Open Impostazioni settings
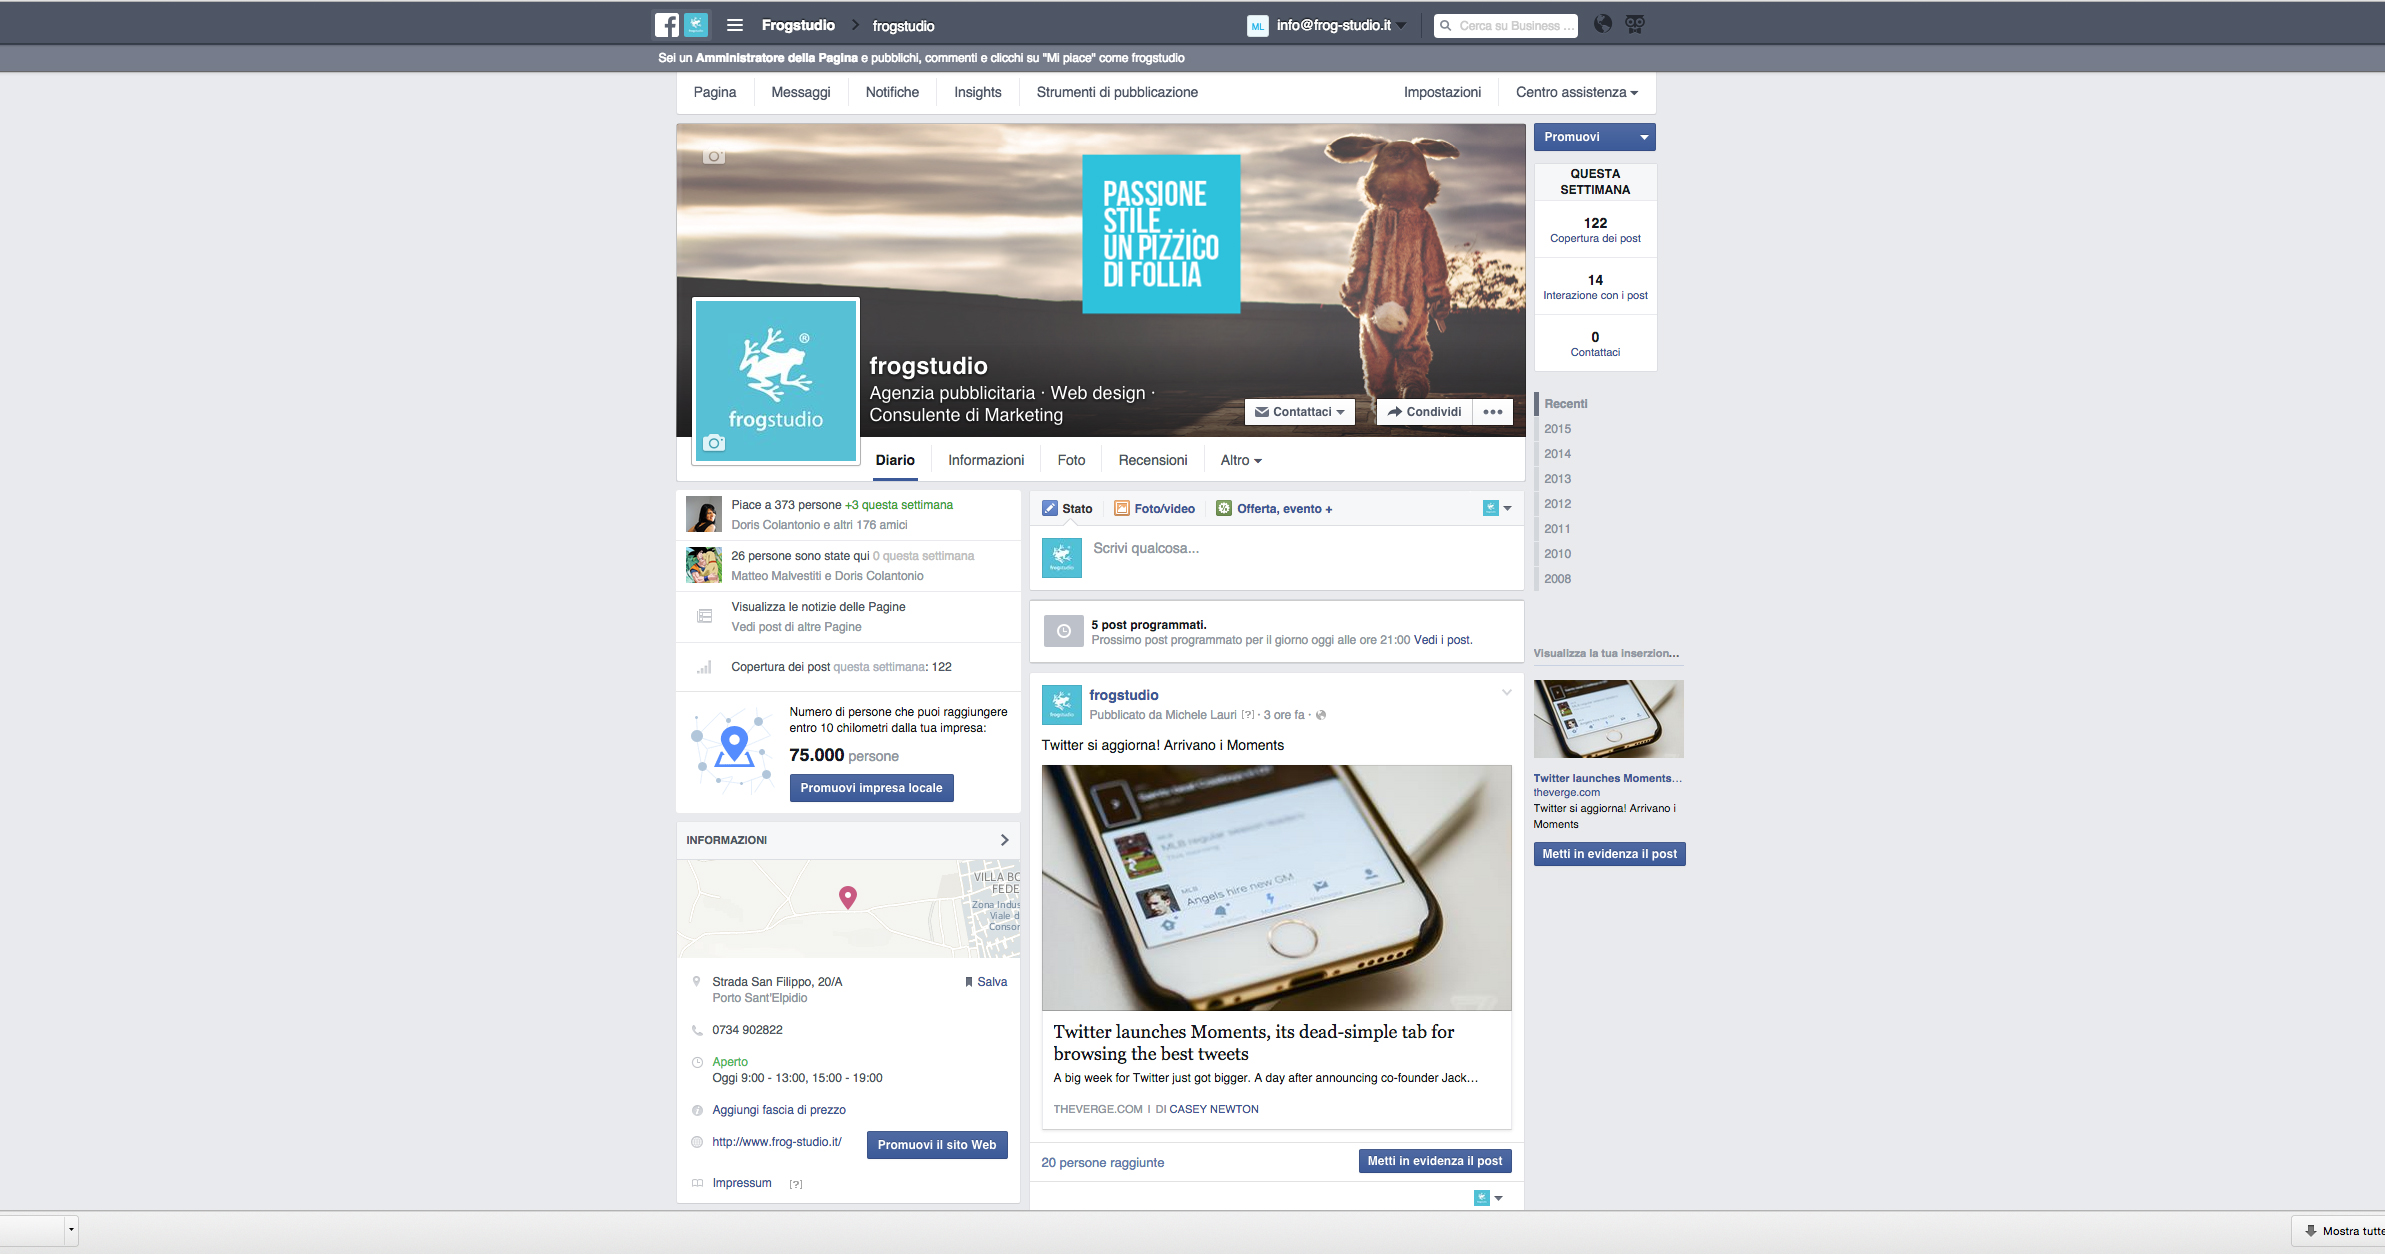This screenshot has height=1254, width=2385. pos(1442,92)
